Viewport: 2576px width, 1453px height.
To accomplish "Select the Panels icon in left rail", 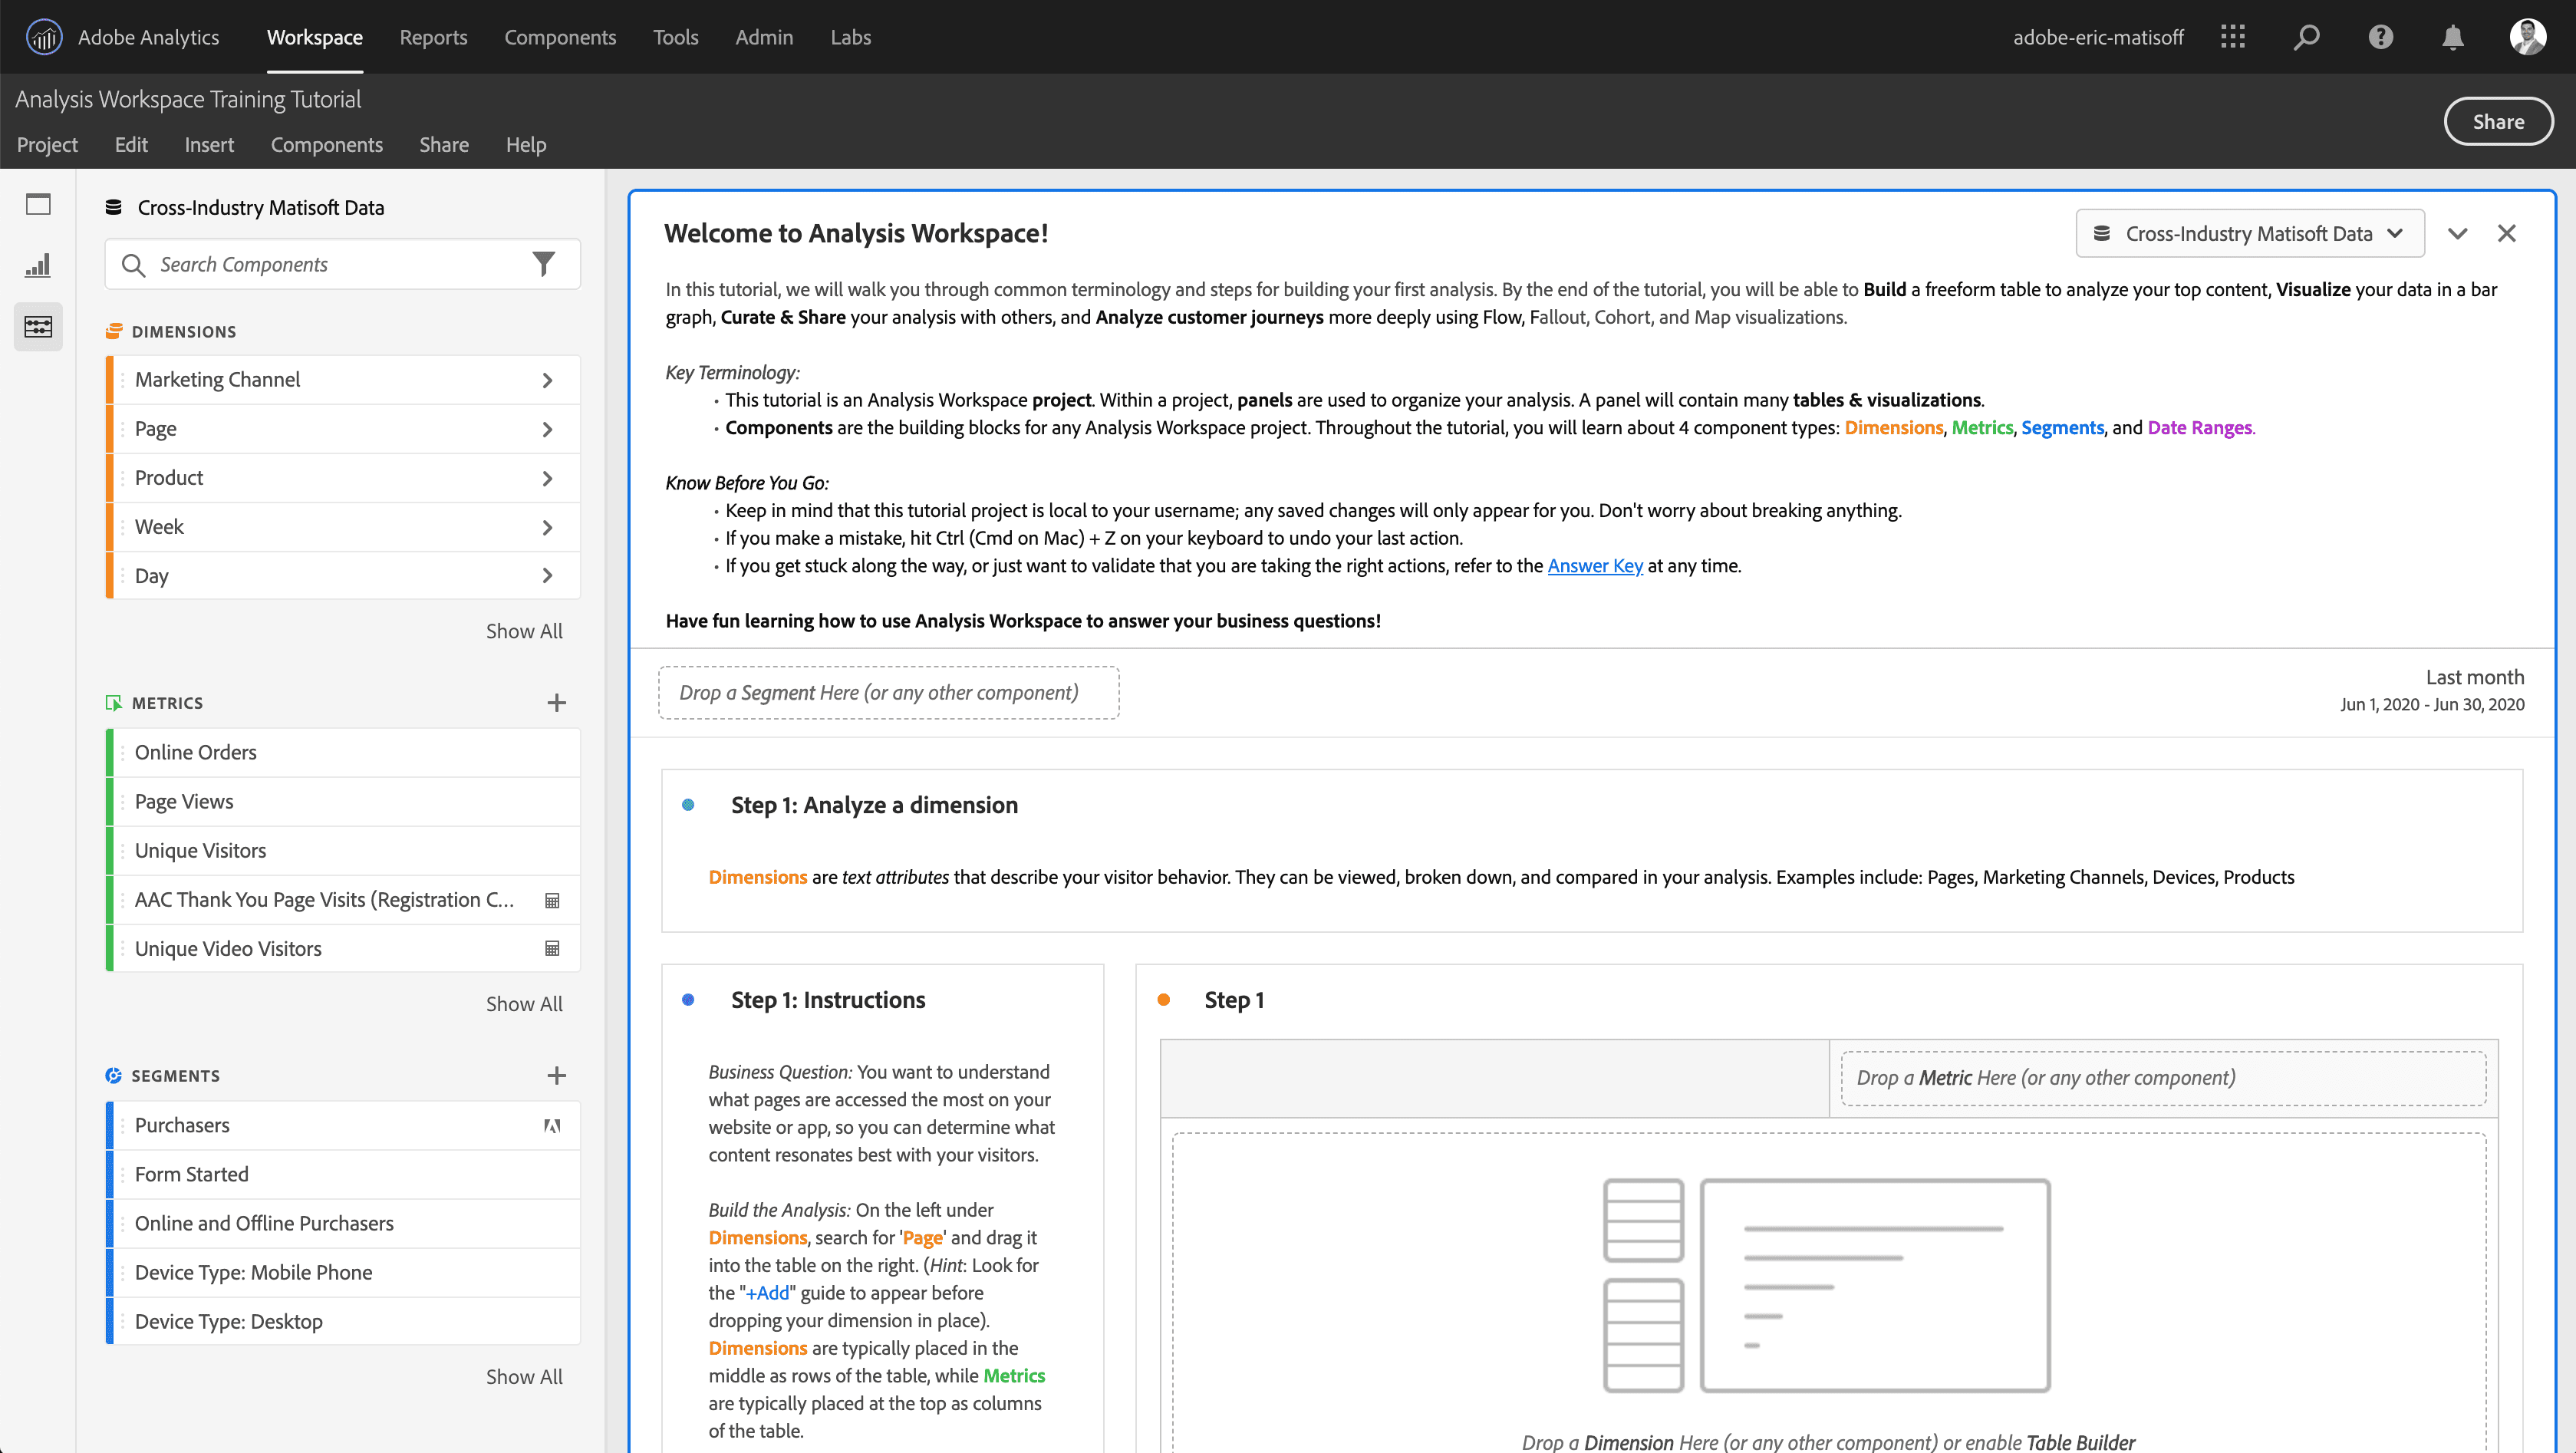I will (38, 204).
